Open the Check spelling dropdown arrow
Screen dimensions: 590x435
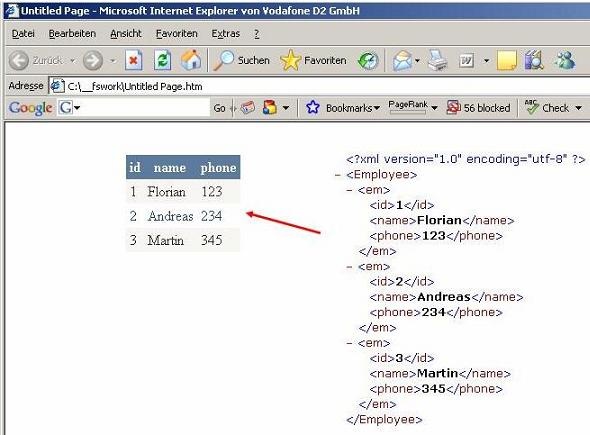[578, 108]
